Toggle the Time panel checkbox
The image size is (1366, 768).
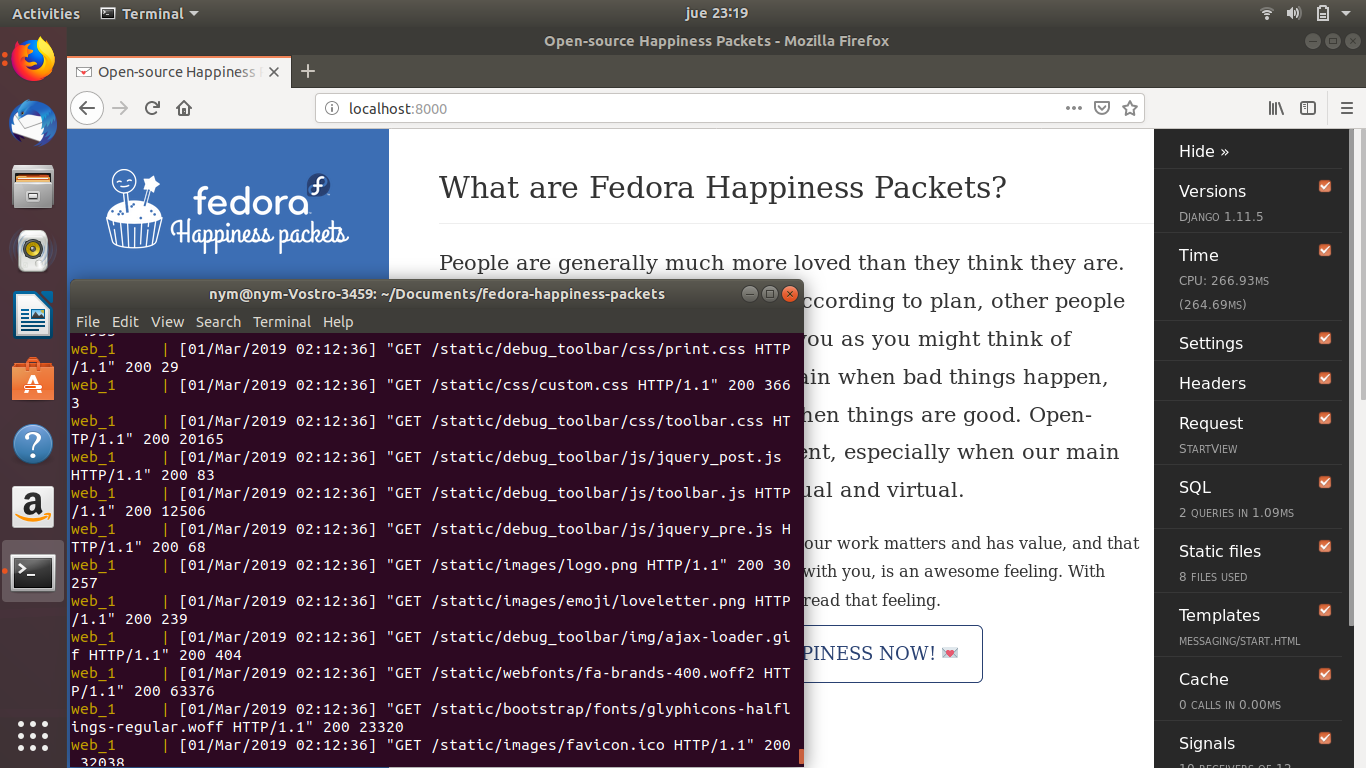(x=1325, y=250)
